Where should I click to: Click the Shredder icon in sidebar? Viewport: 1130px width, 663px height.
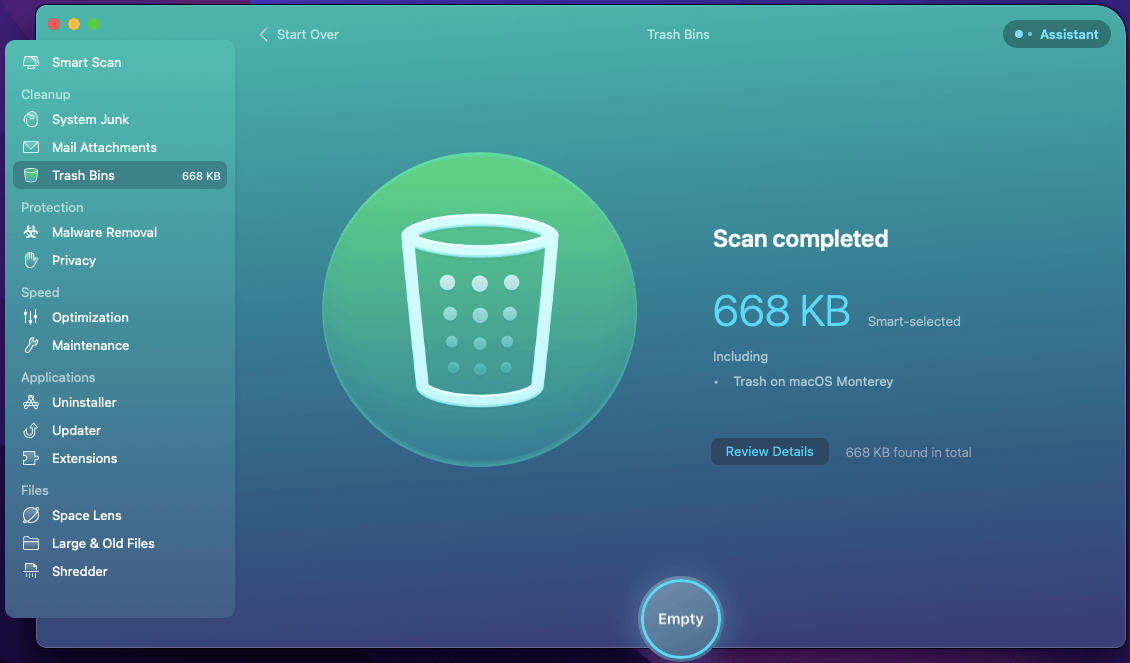tap(31, 571)
